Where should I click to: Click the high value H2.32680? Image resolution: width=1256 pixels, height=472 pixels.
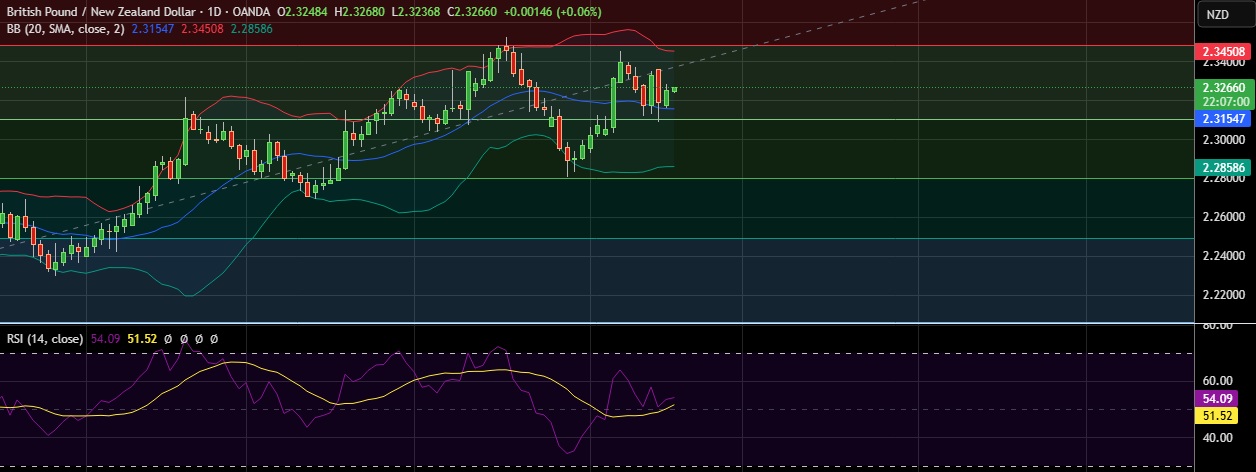point(361,12)
